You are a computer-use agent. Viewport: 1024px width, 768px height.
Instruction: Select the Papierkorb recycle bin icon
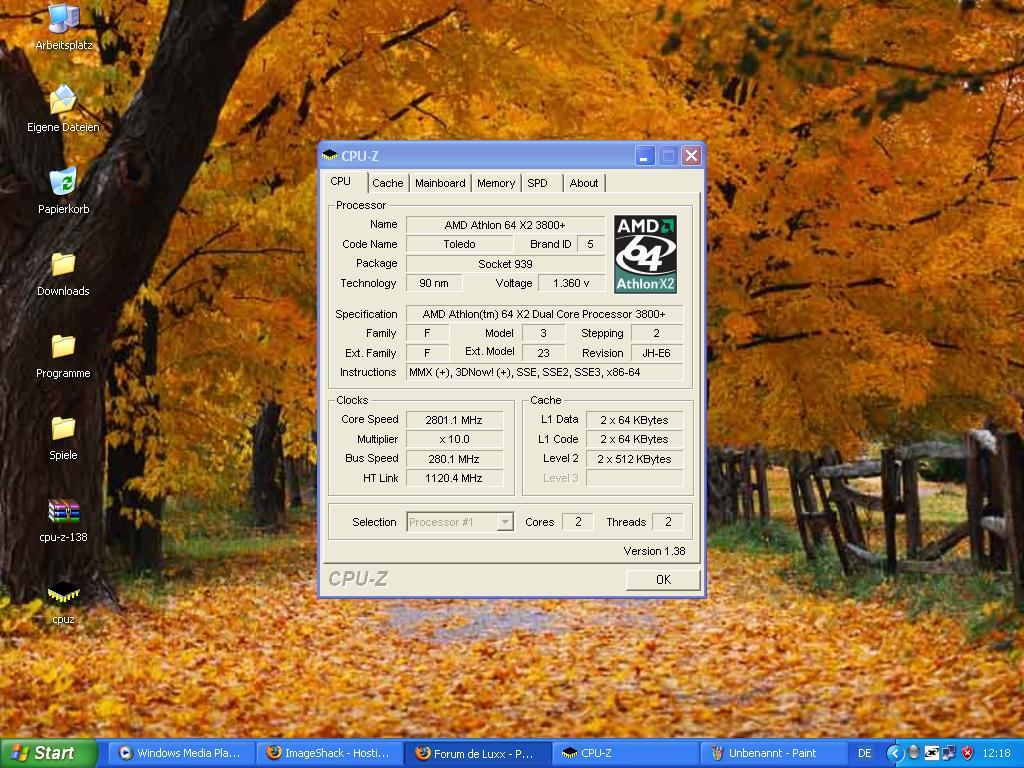click(63, 191)
